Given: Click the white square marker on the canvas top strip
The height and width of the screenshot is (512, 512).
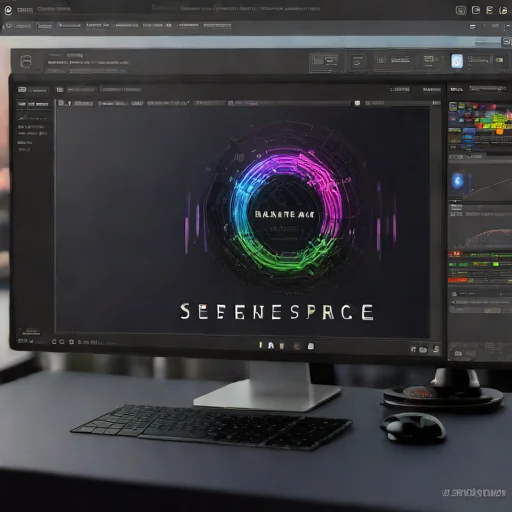Looking at the screenshot, I should [x=357, y=103].
